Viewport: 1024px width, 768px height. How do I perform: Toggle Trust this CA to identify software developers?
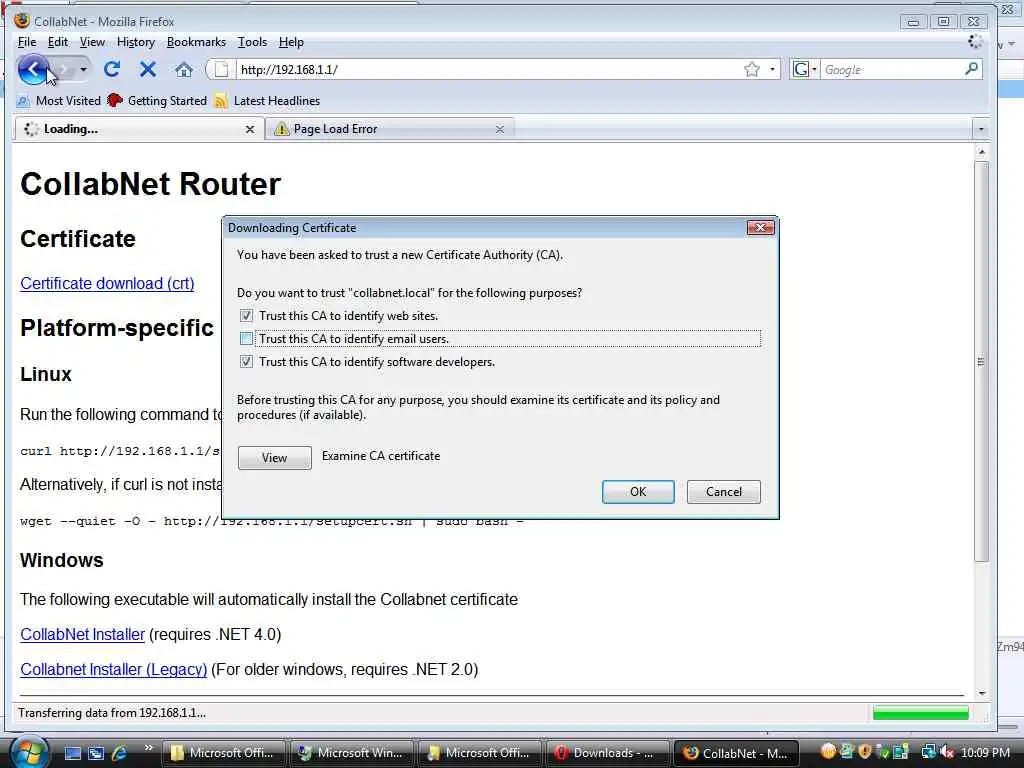246,362
